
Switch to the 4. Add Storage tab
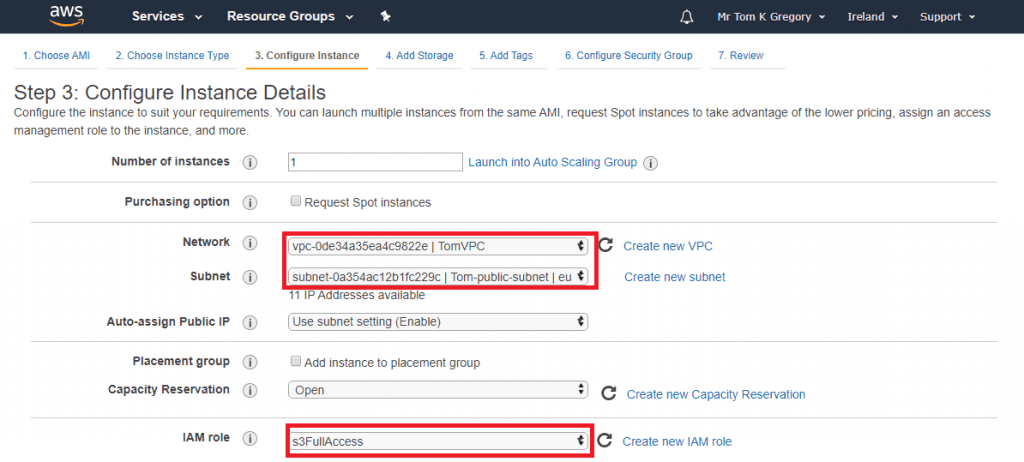[x=420, y=55]
